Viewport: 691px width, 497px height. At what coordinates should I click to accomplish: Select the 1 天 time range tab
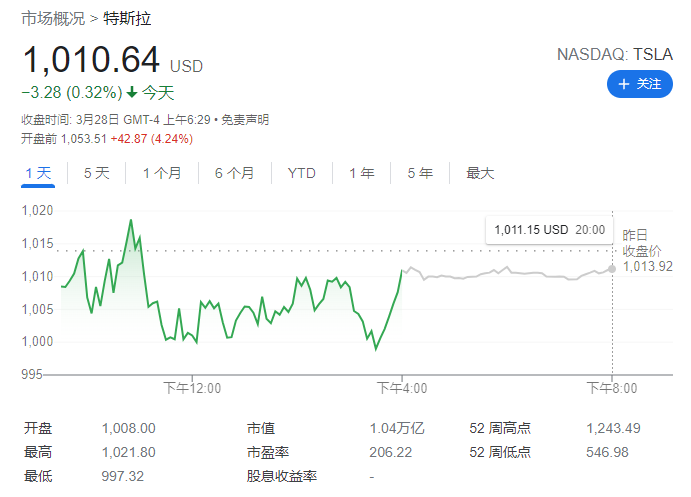38,173
